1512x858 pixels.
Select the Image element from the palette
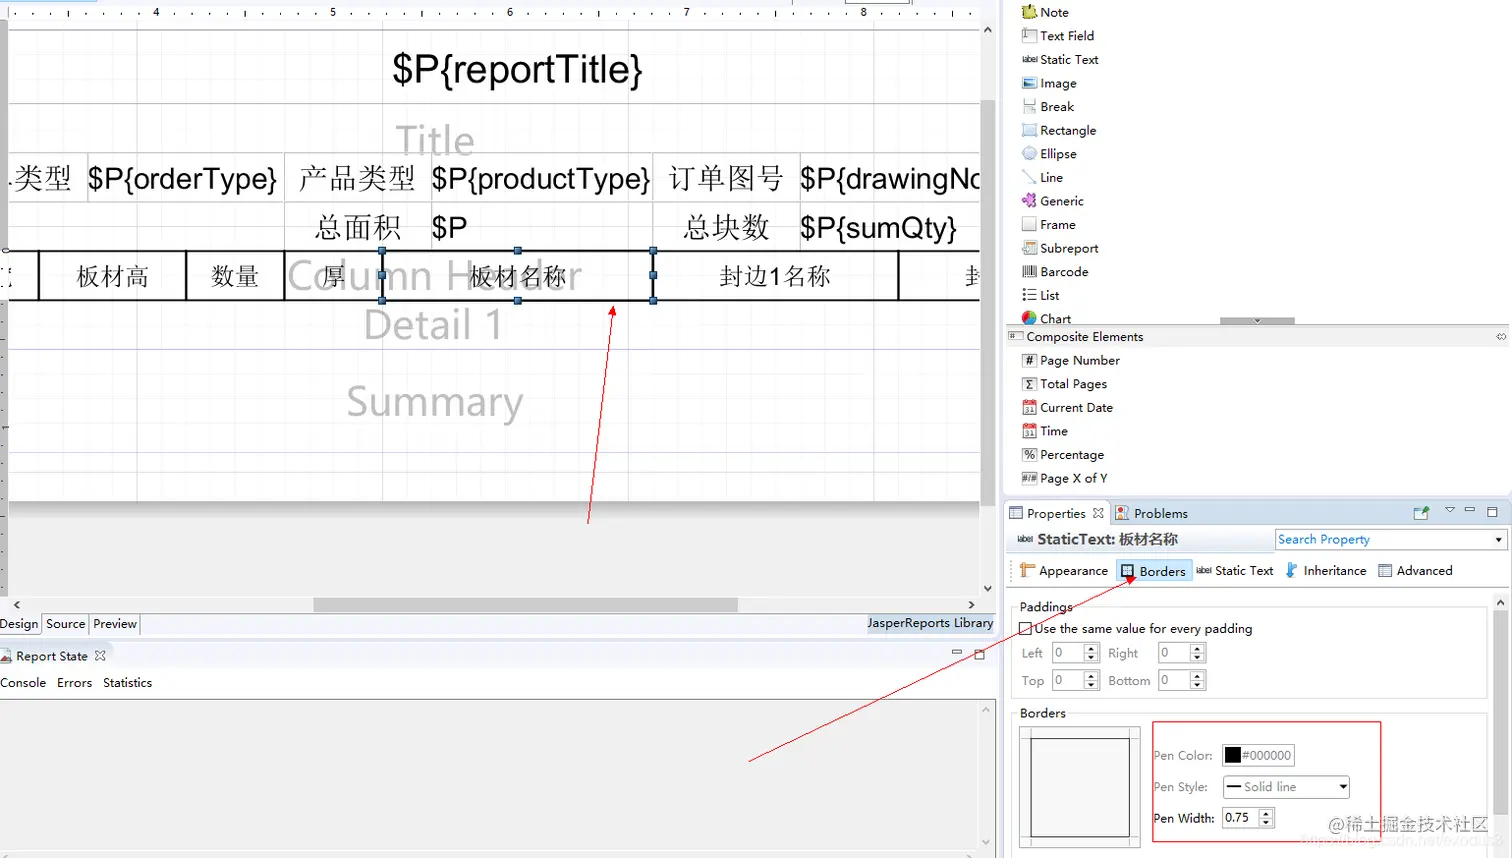coord(1049,84)
